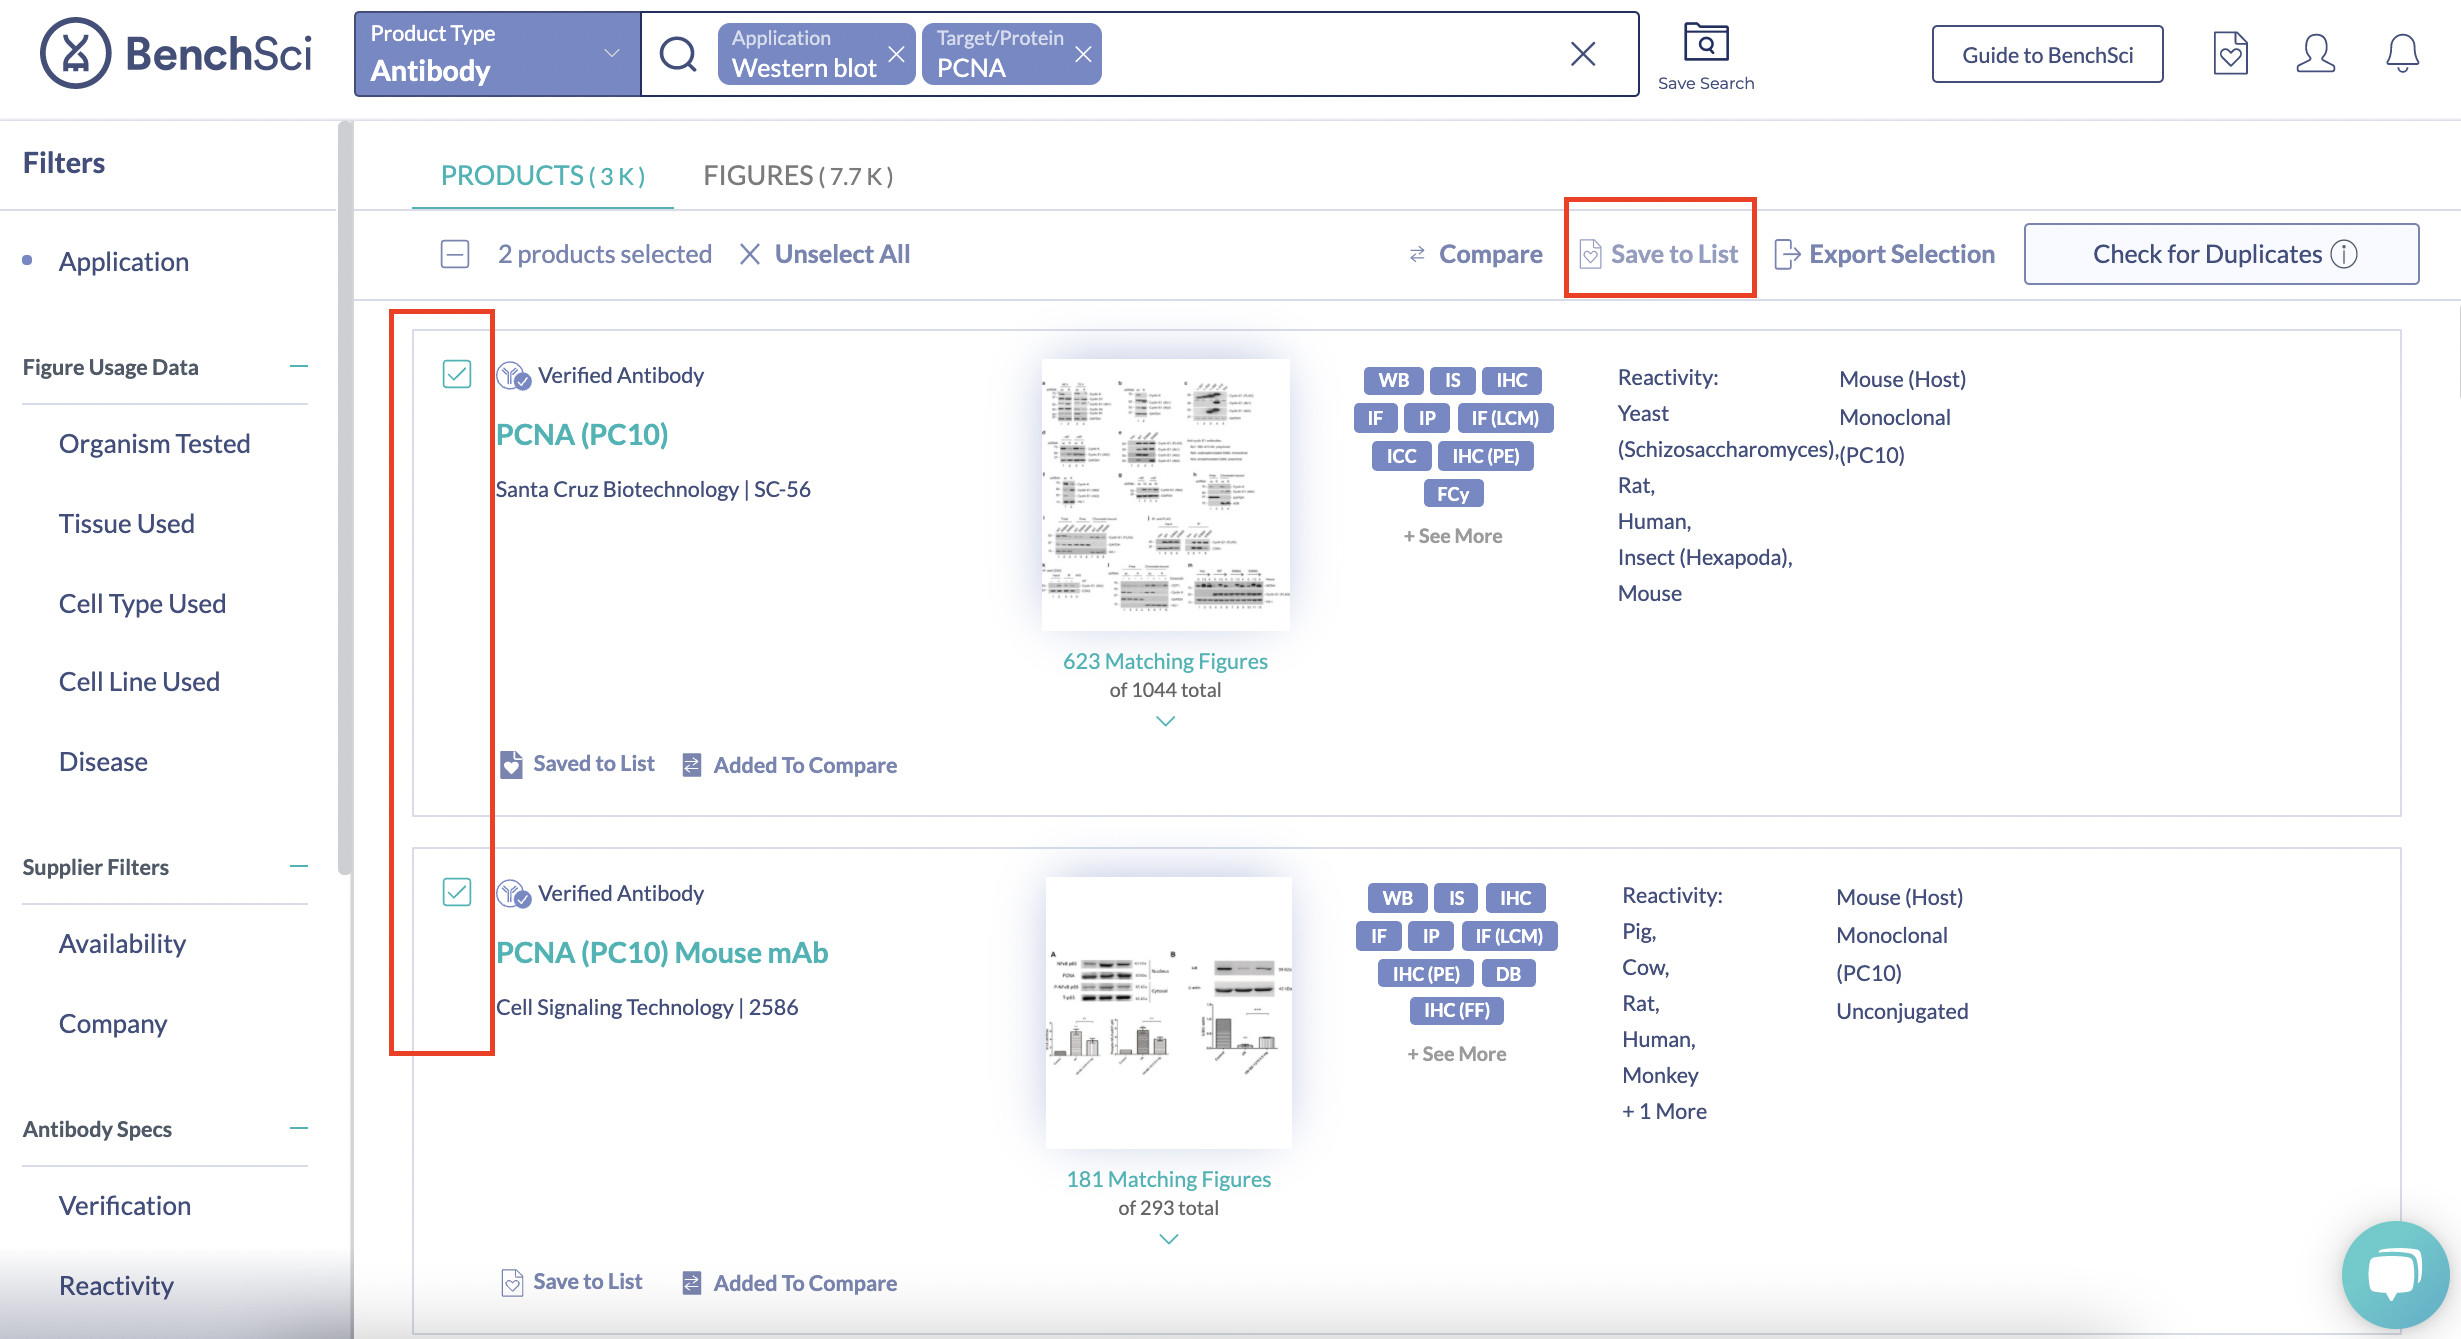
Task: Collapse the Figure Usage Data section
Action: [x=299, y=367]
